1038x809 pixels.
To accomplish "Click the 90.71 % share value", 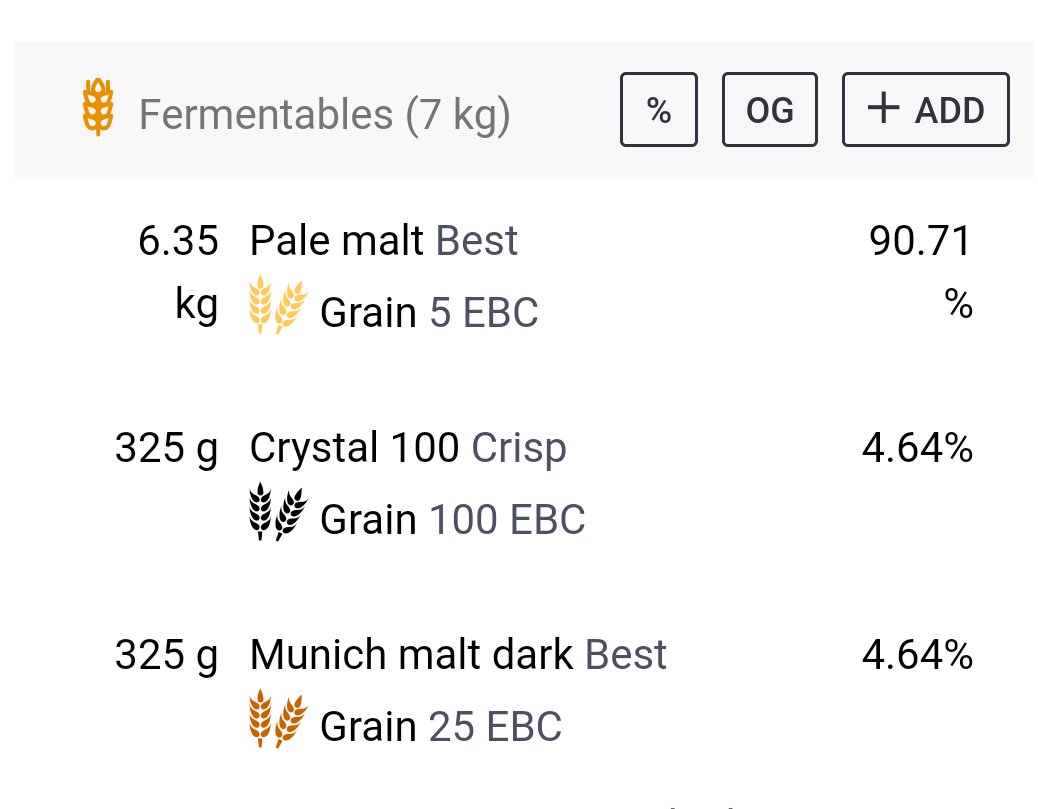I will [x=921, y=271].
